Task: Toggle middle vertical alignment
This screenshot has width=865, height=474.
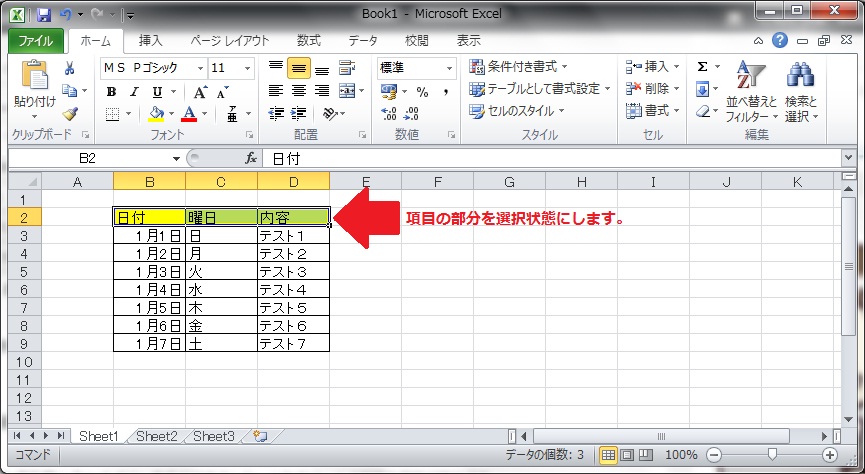Action: tap(298, 68)
